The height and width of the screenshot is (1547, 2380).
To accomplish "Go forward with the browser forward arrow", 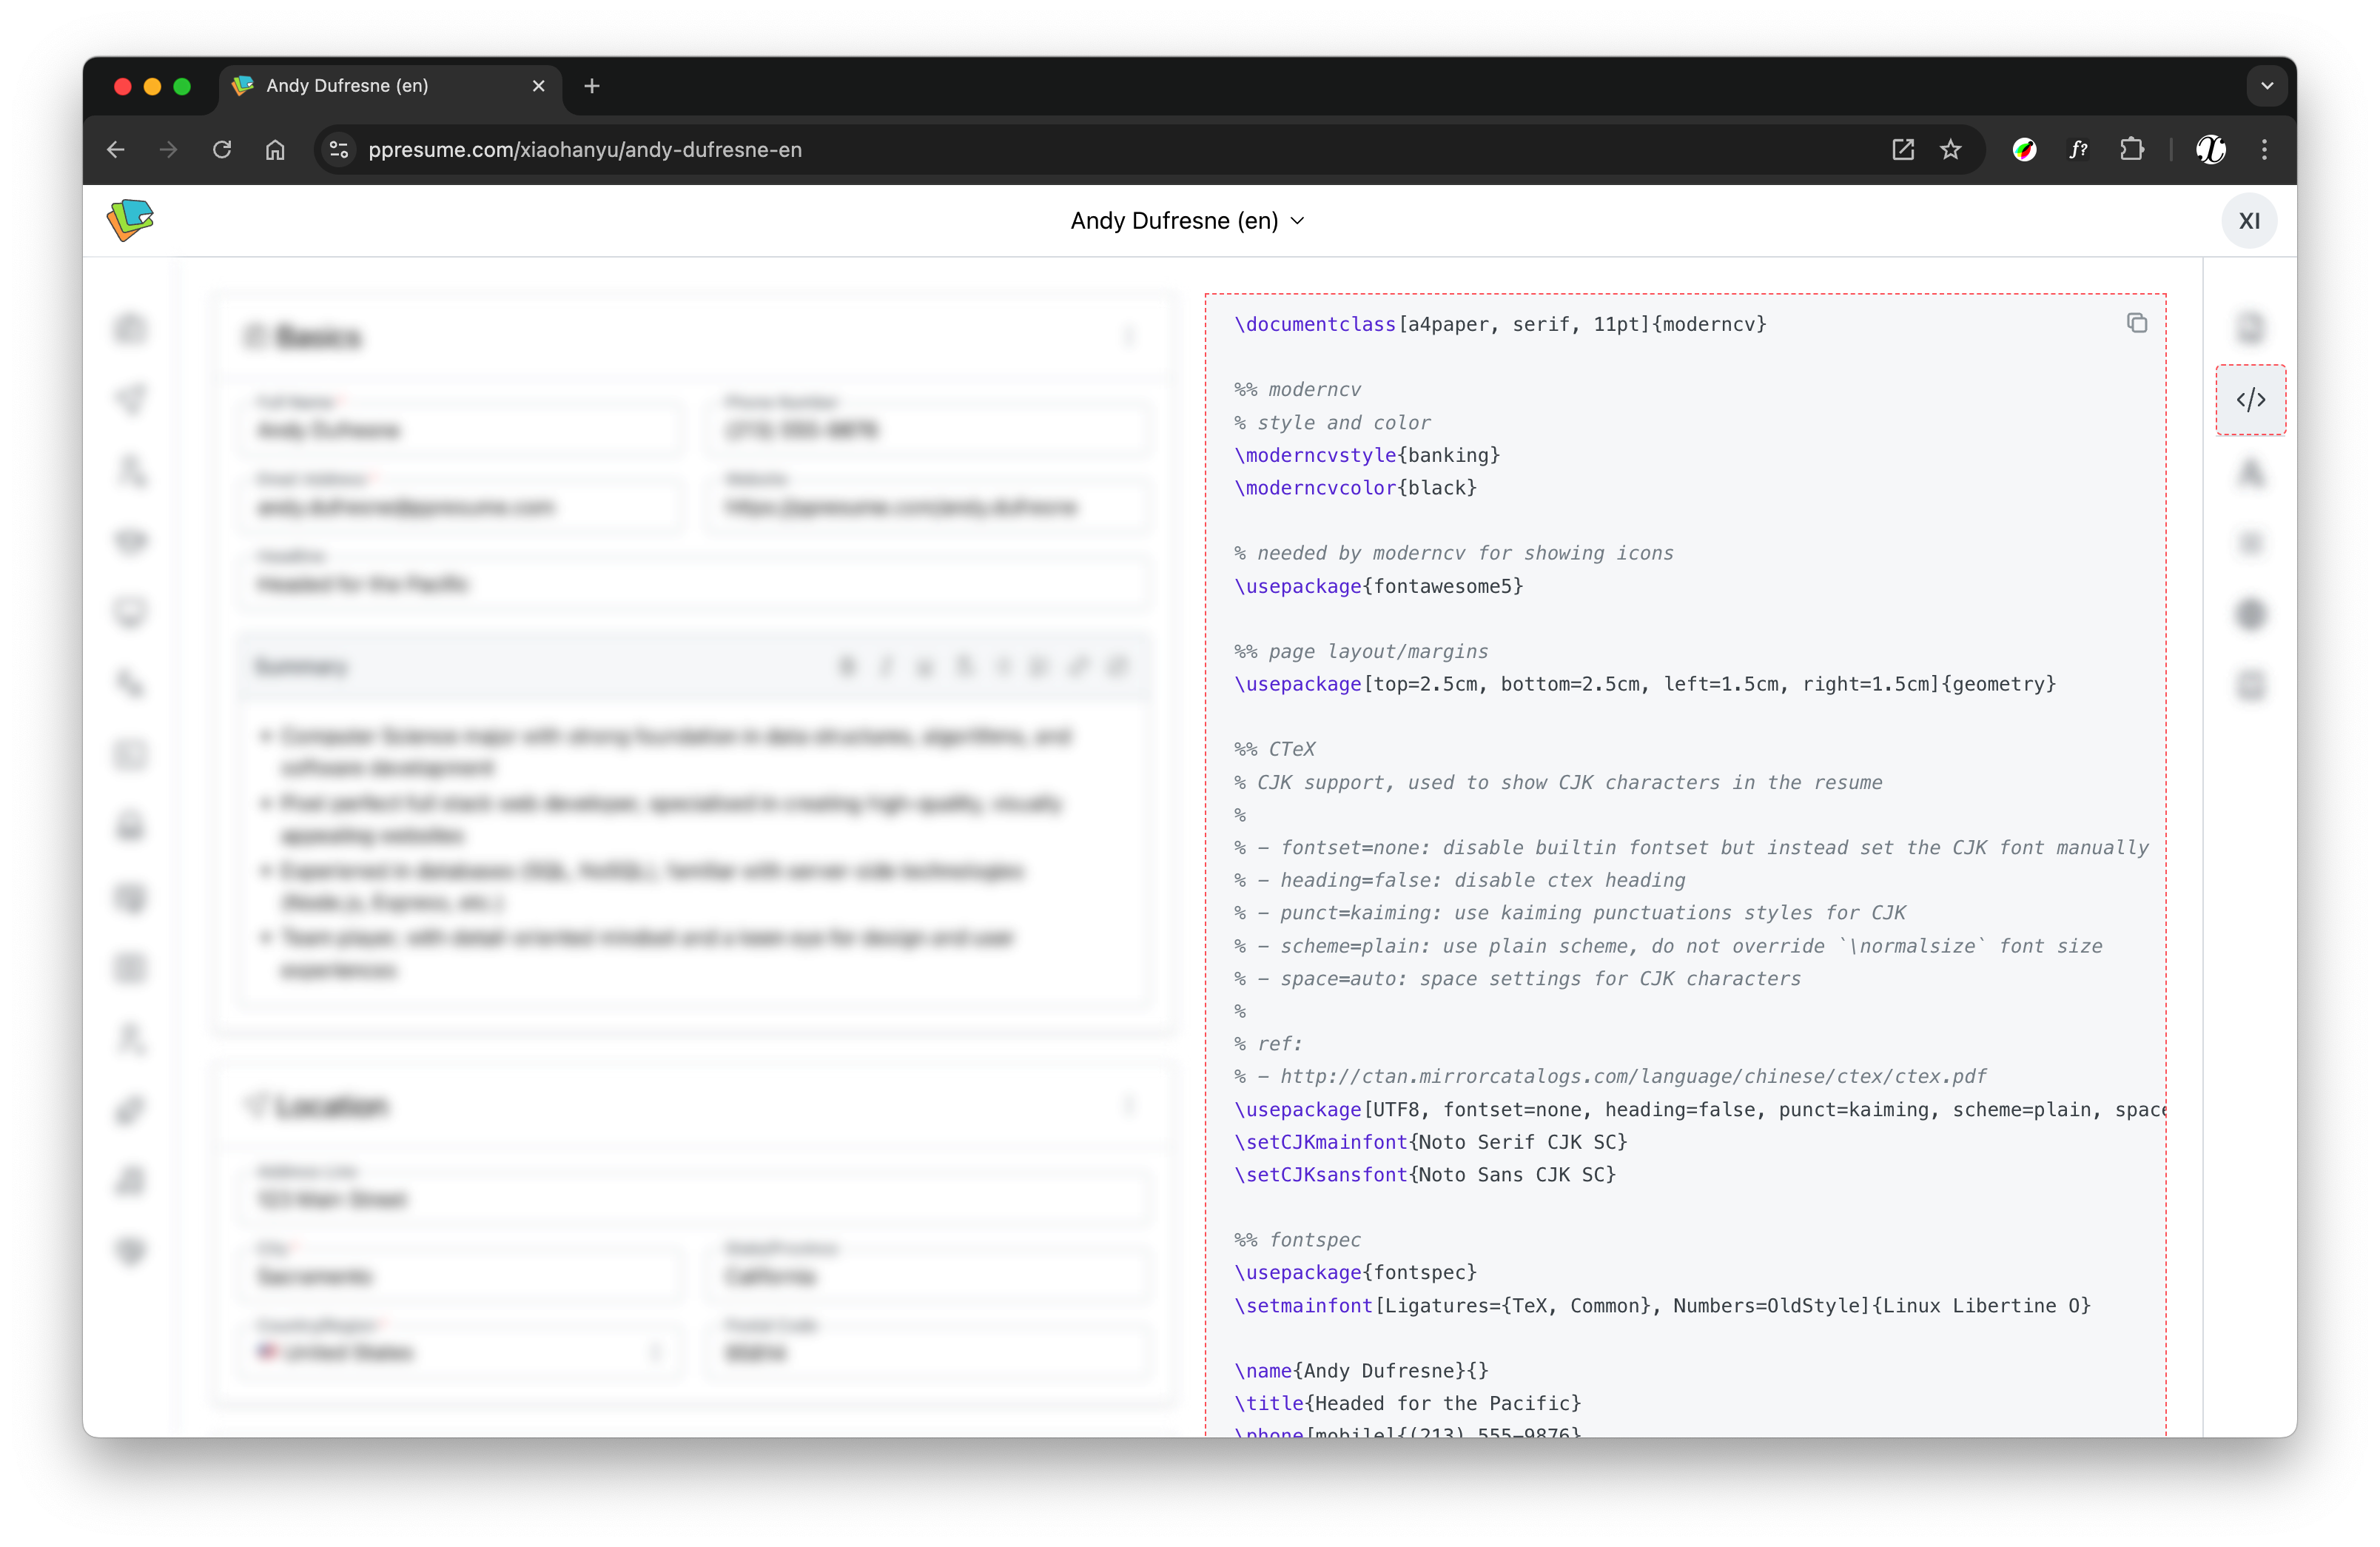I will [169, 150].
